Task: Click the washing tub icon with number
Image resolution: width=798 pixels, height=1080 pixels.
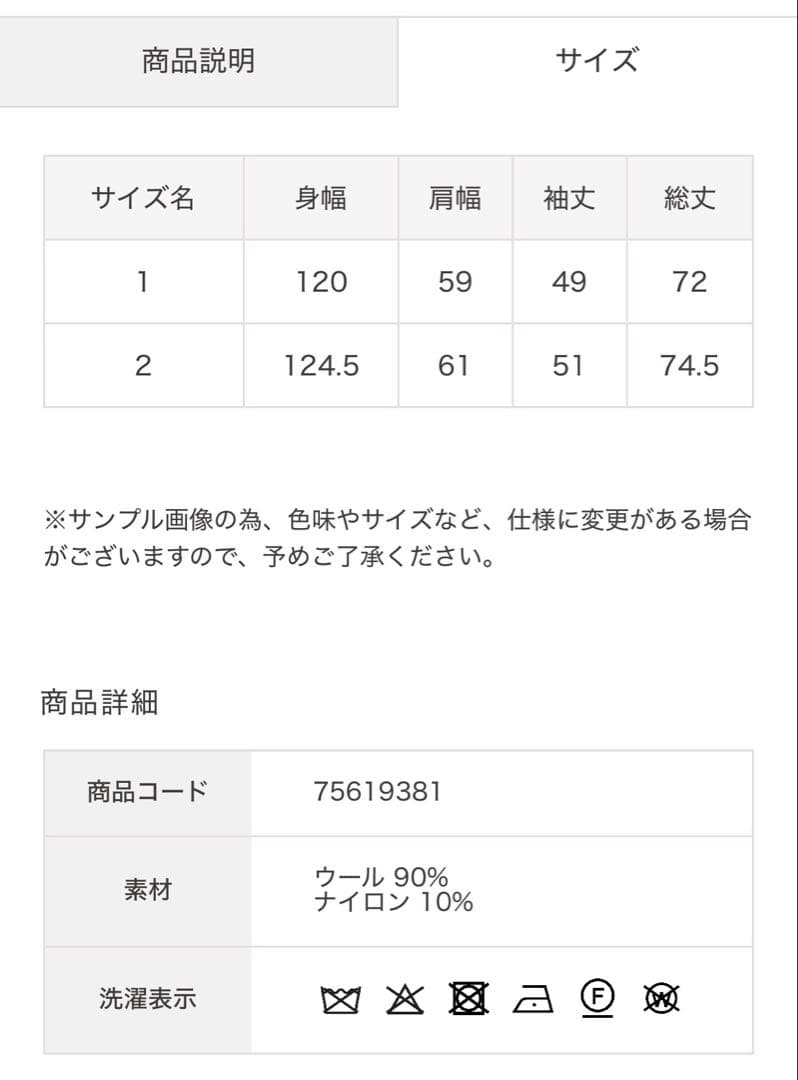Action: point(340,997)
